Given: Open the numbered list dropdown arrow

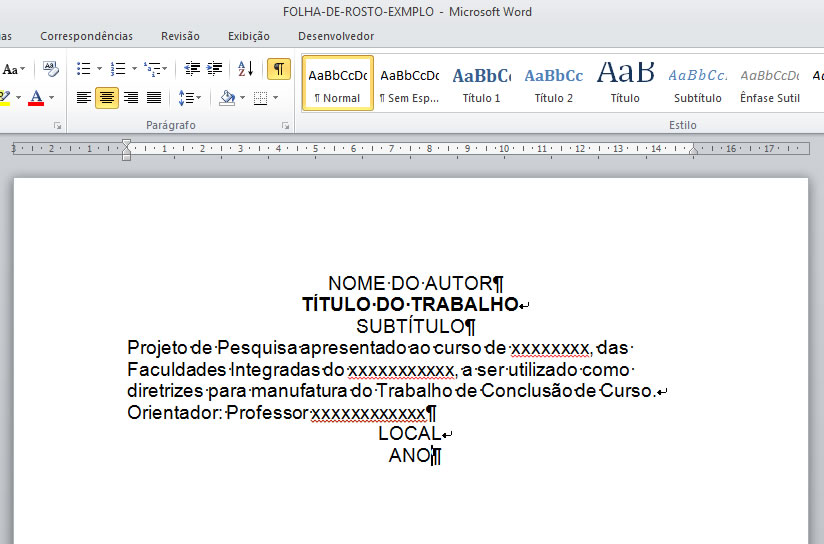Looking at the screenshot, I should [134, 69].
